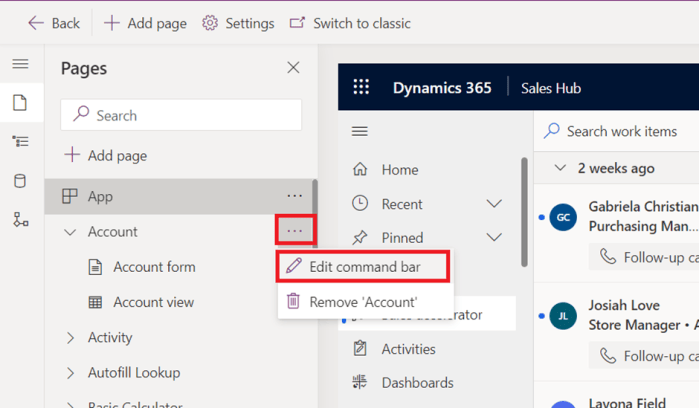699x408 pixels.
Task: Expand the Recent chevron
Action: pos(494,204)
